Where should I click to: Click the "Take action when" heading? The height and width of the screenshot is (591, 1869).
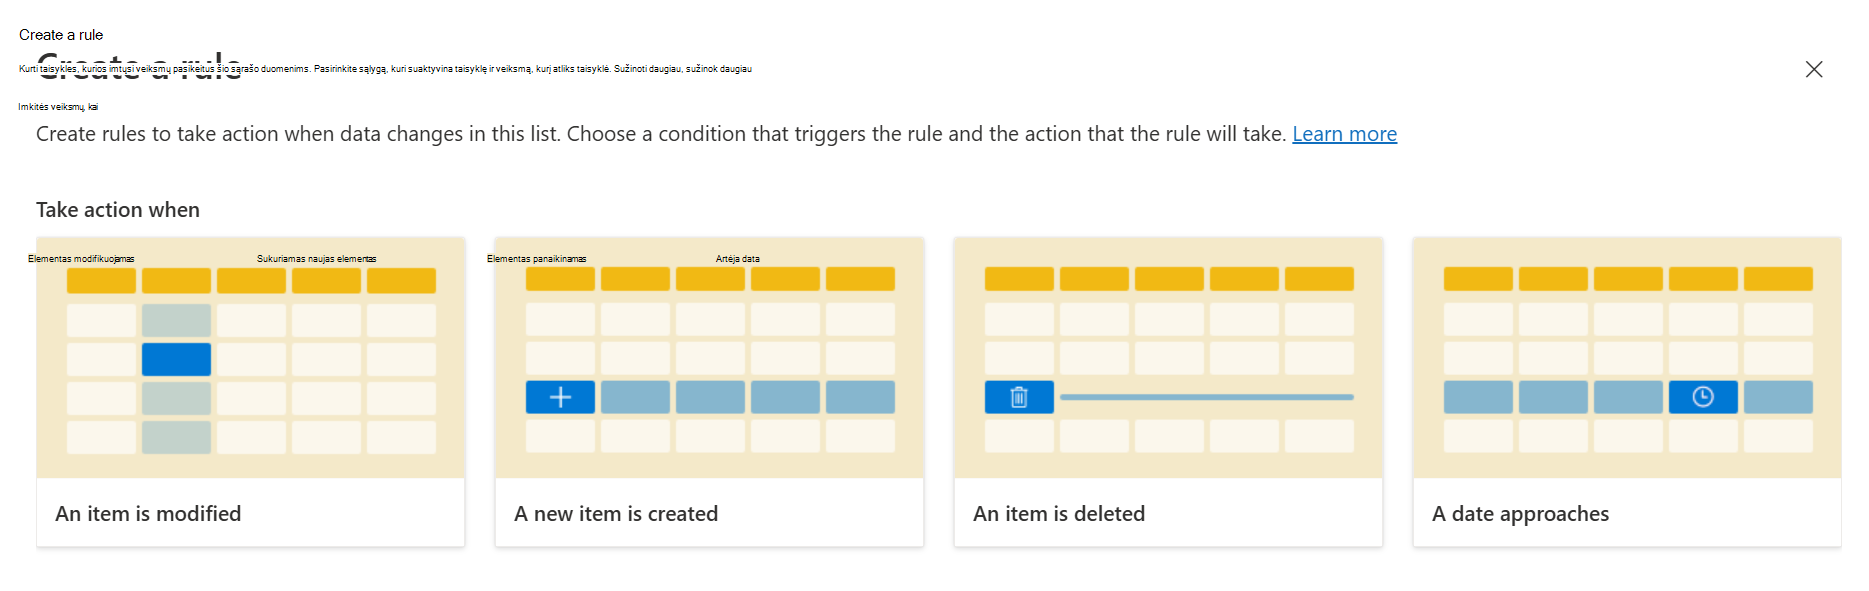click(x=118, y=210)
